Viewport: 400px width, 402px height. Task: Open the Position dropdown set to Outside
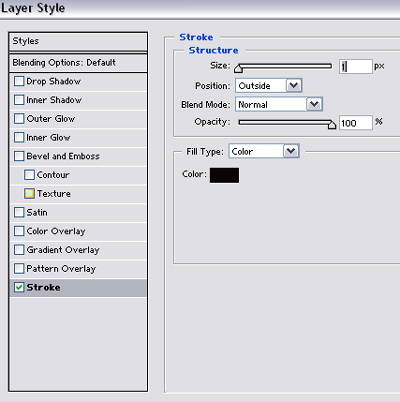[269, 86]
